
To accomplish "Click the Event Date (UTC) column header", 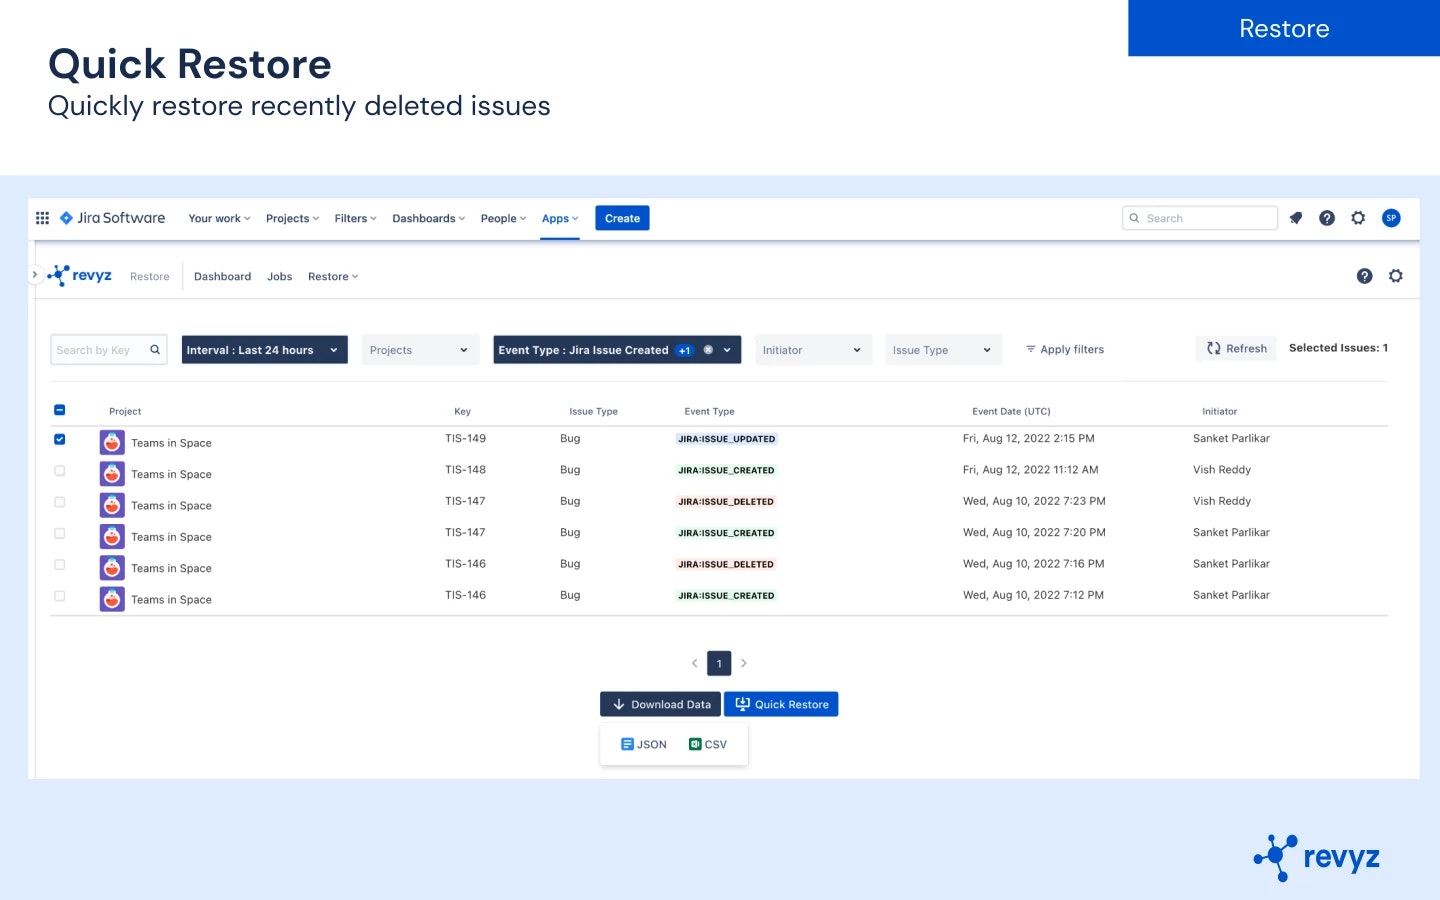I will pos(1011,411).
